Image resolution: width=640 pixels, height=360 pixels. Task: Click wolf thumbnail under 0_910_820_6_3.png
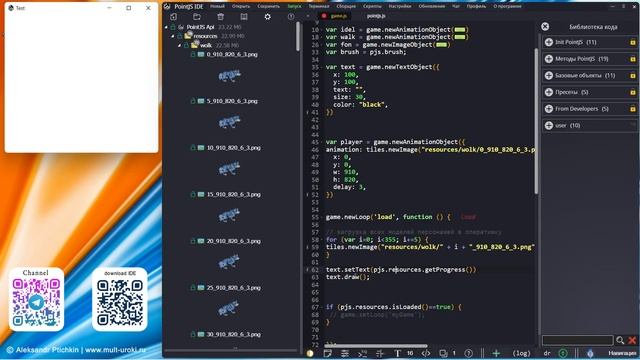(x=229, y=76)
